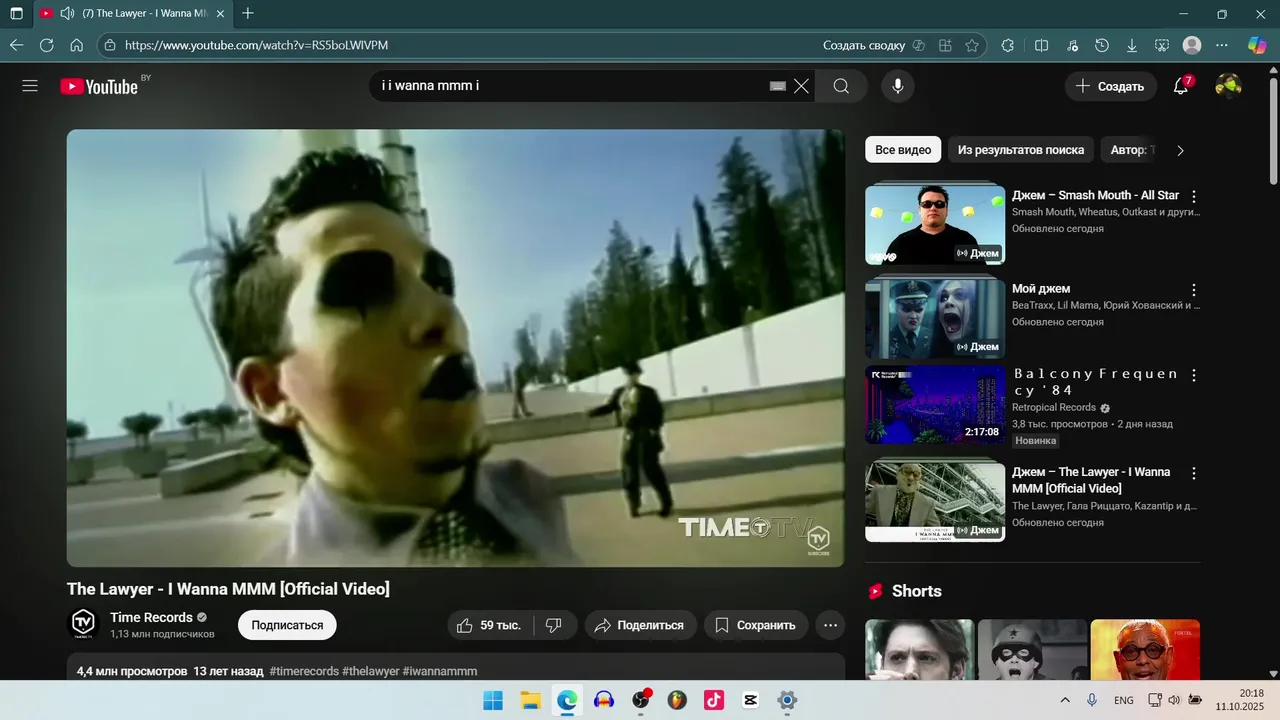Click the browser address bar URL
1280x720 pixels.
256,45
